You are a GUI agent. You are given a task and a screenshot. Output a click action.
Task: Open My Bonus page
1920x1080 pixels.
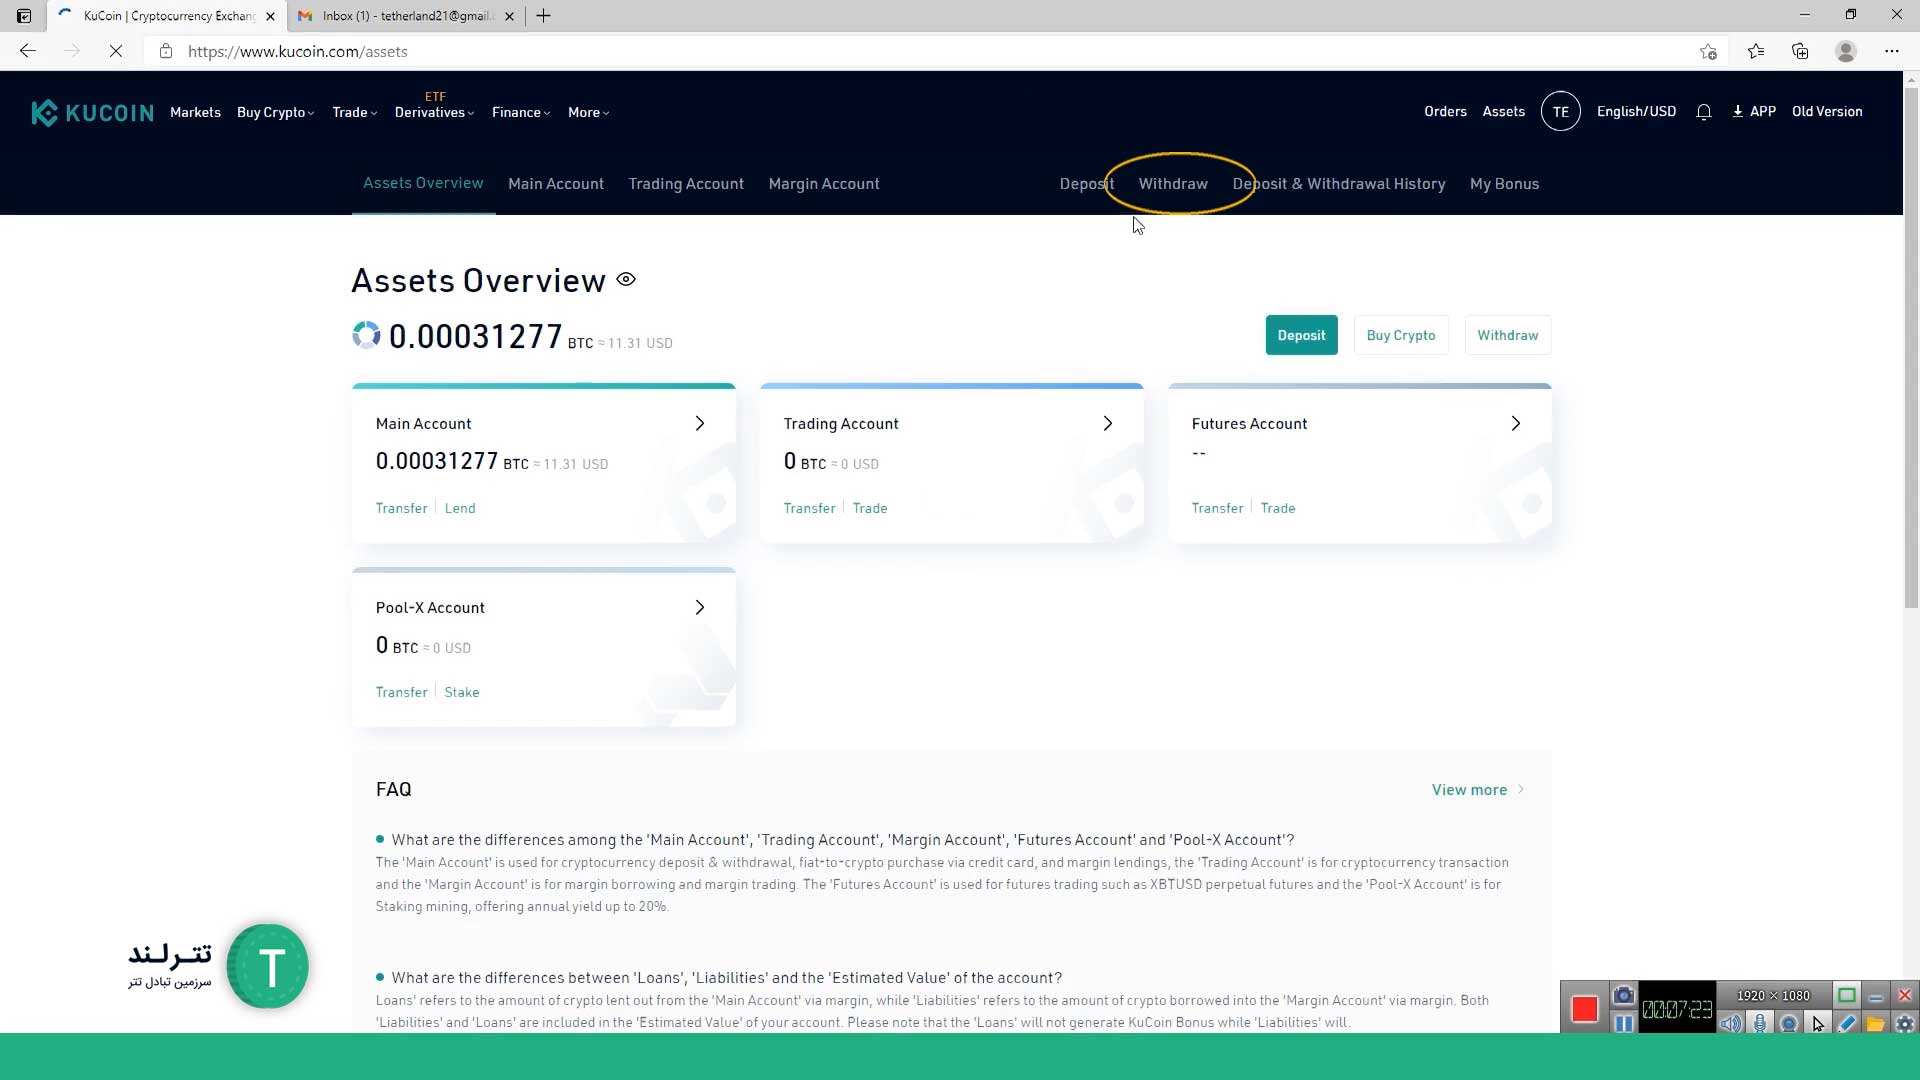[x=1504, y=184]
